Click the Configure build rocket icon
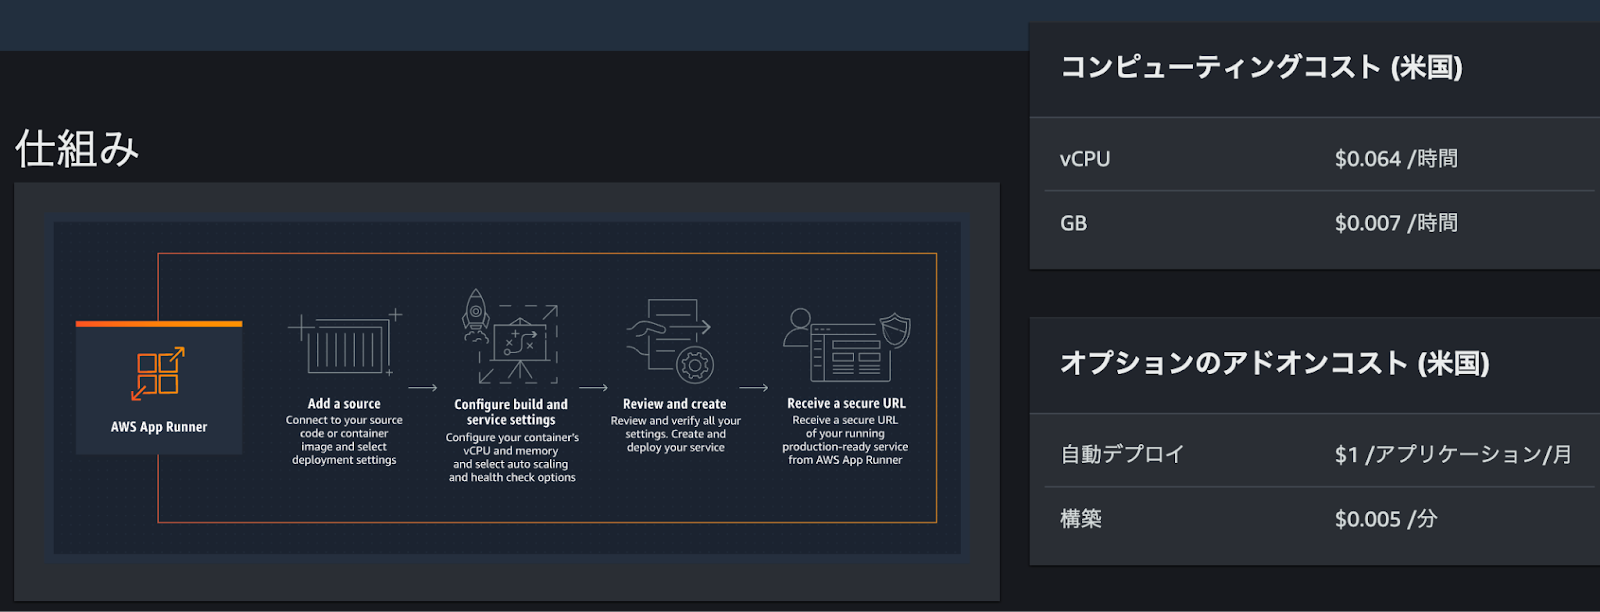Image resolution: width=1600 pixels, height=612 pixels. coord(475,315)
